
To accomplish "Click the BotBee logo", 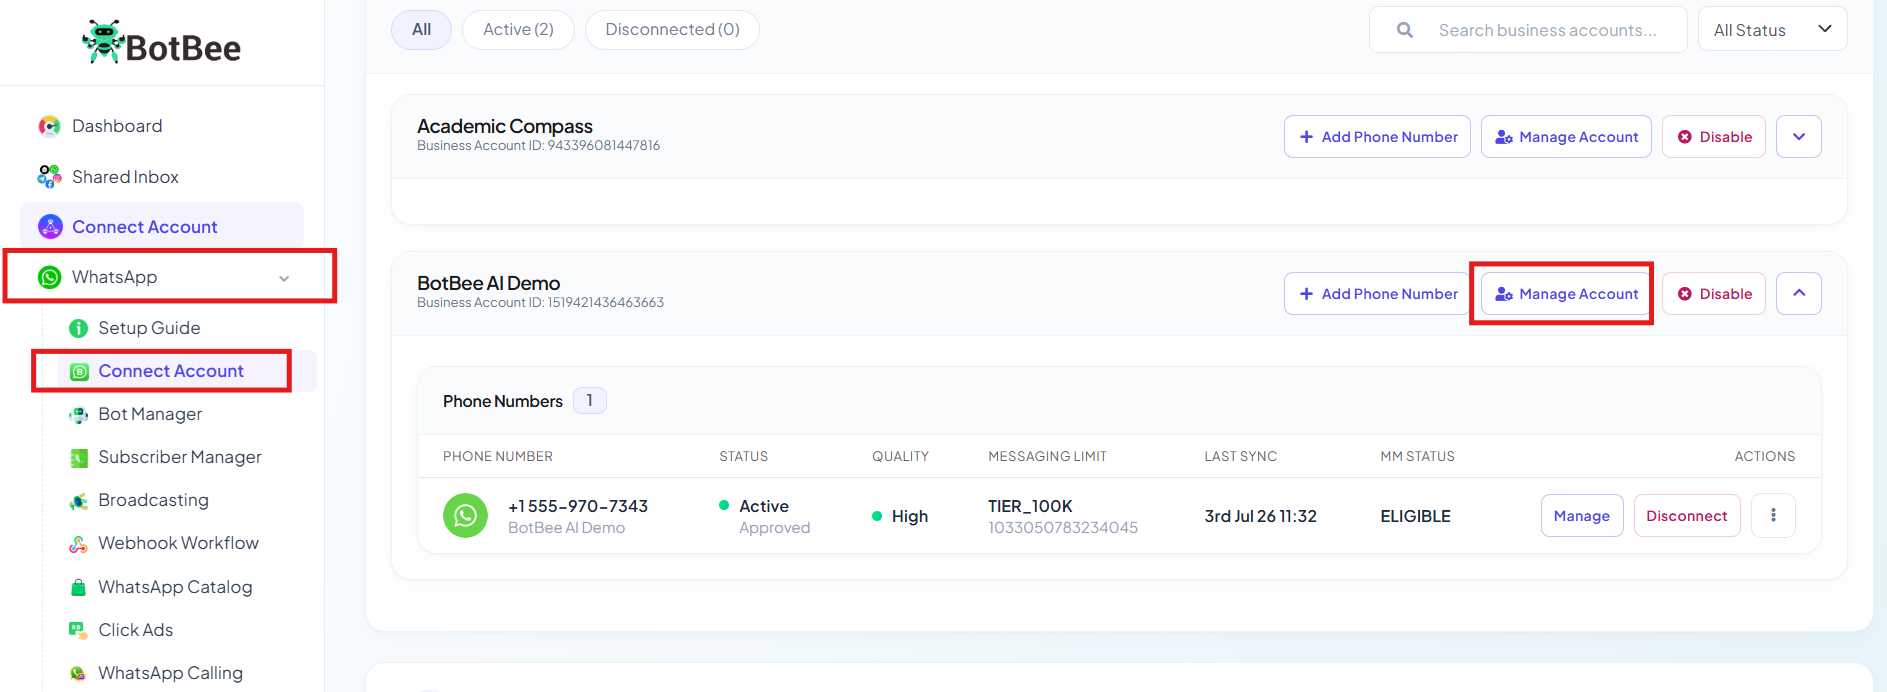I will [162, 44].
